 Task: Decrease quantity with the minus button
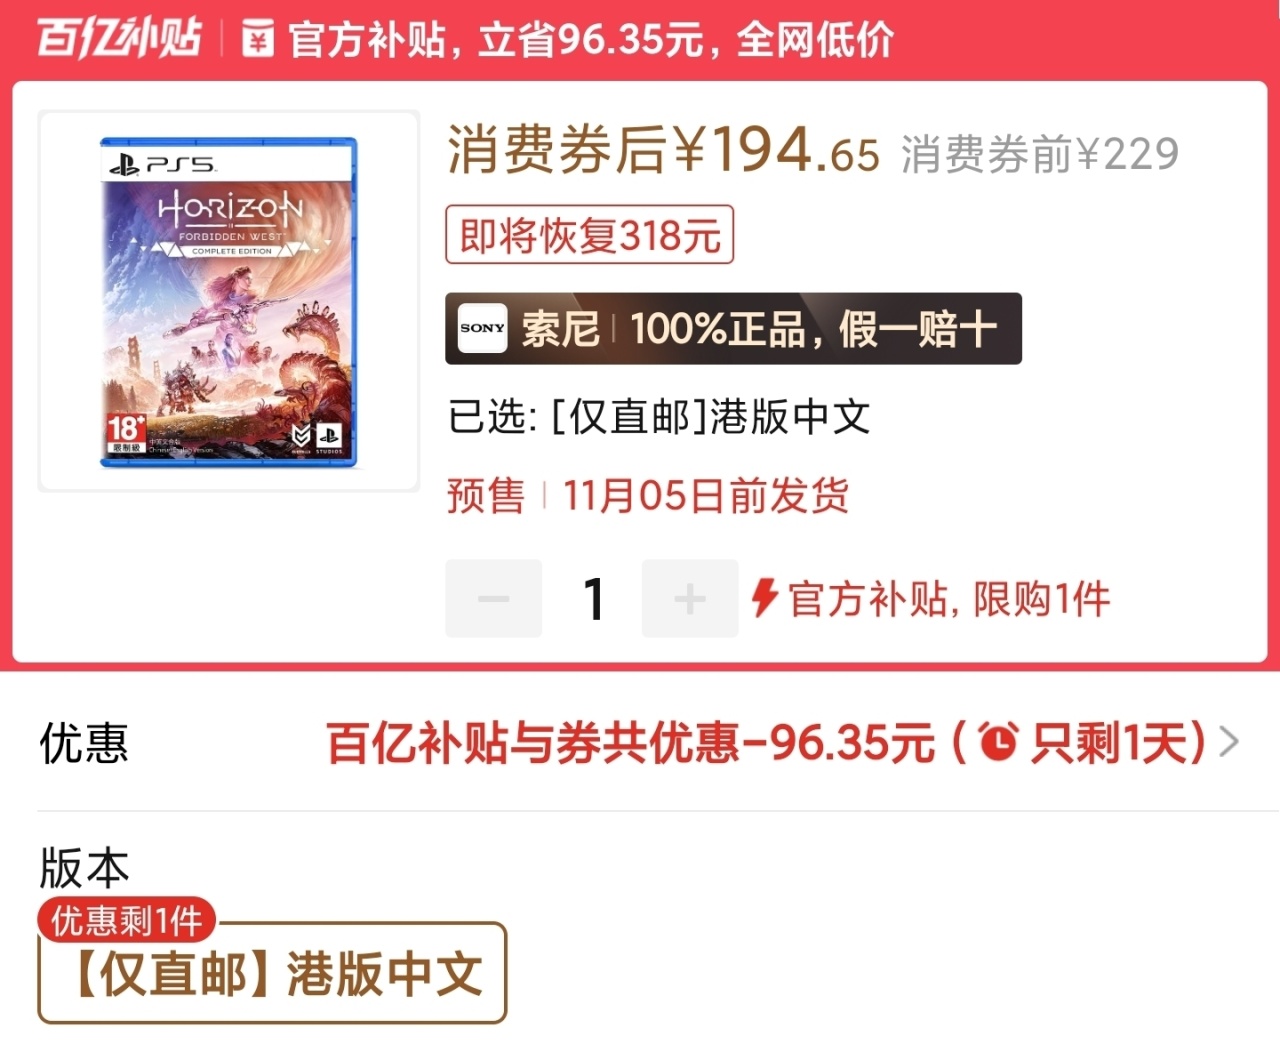pyautogui.click(x=494, y=599)
